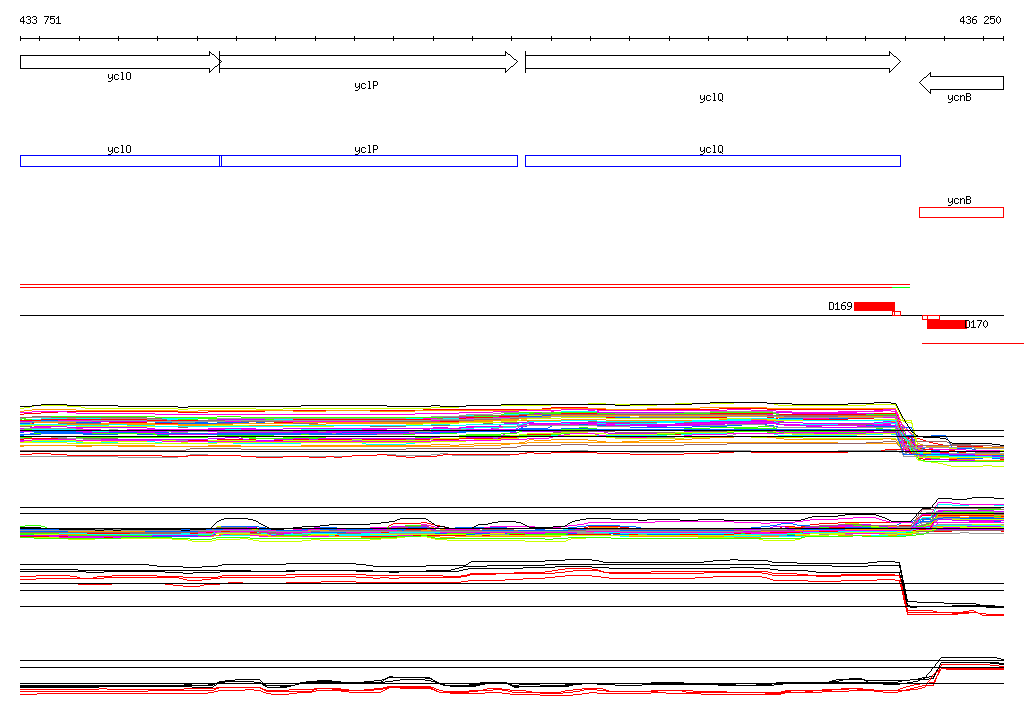This screenshot has height=714, width=1024.
Task: Click the D169 label text
Action: (840, 306)
